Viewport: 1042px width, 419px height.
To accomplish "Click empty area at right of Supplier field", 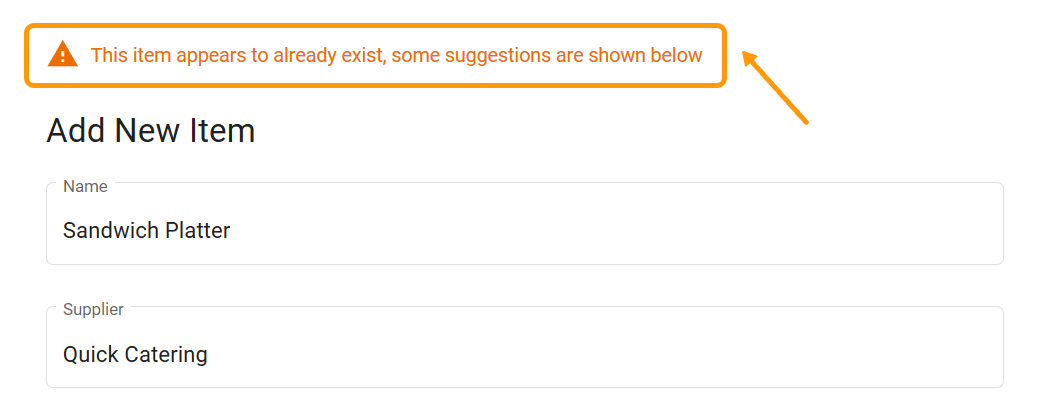I will point(800,355).
